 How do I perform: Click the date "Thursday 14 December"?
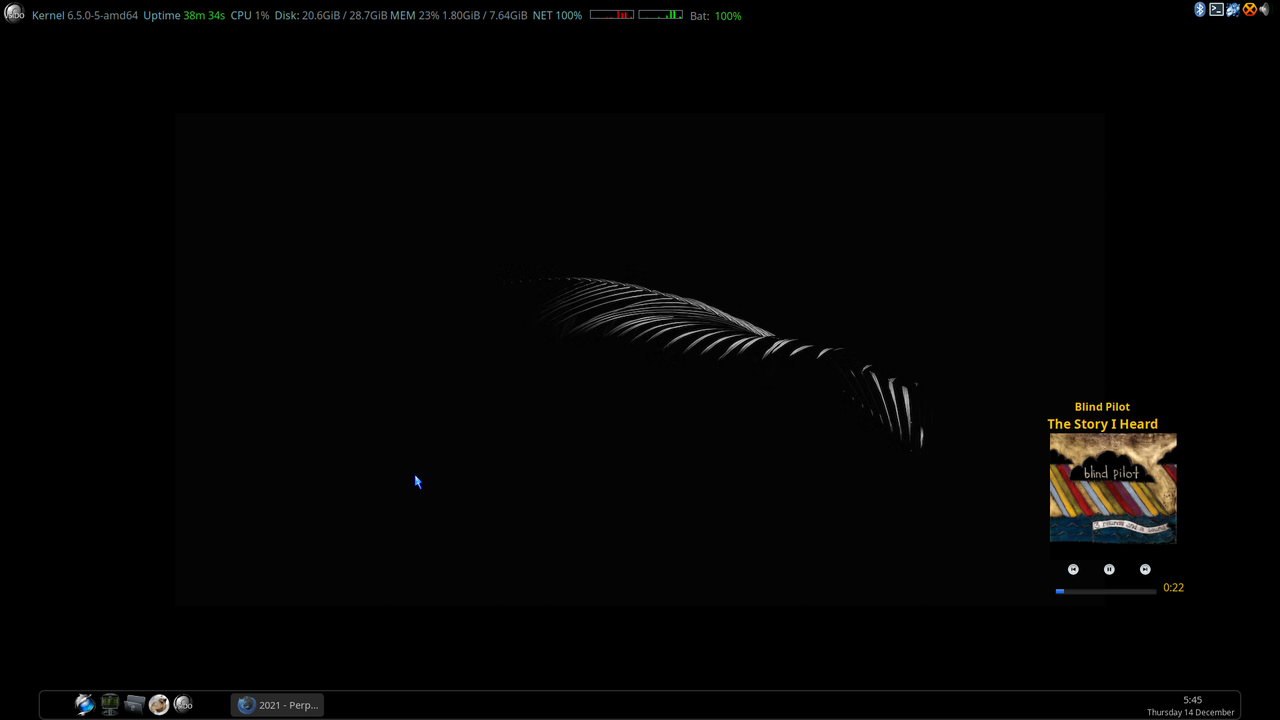[1191, 712]
